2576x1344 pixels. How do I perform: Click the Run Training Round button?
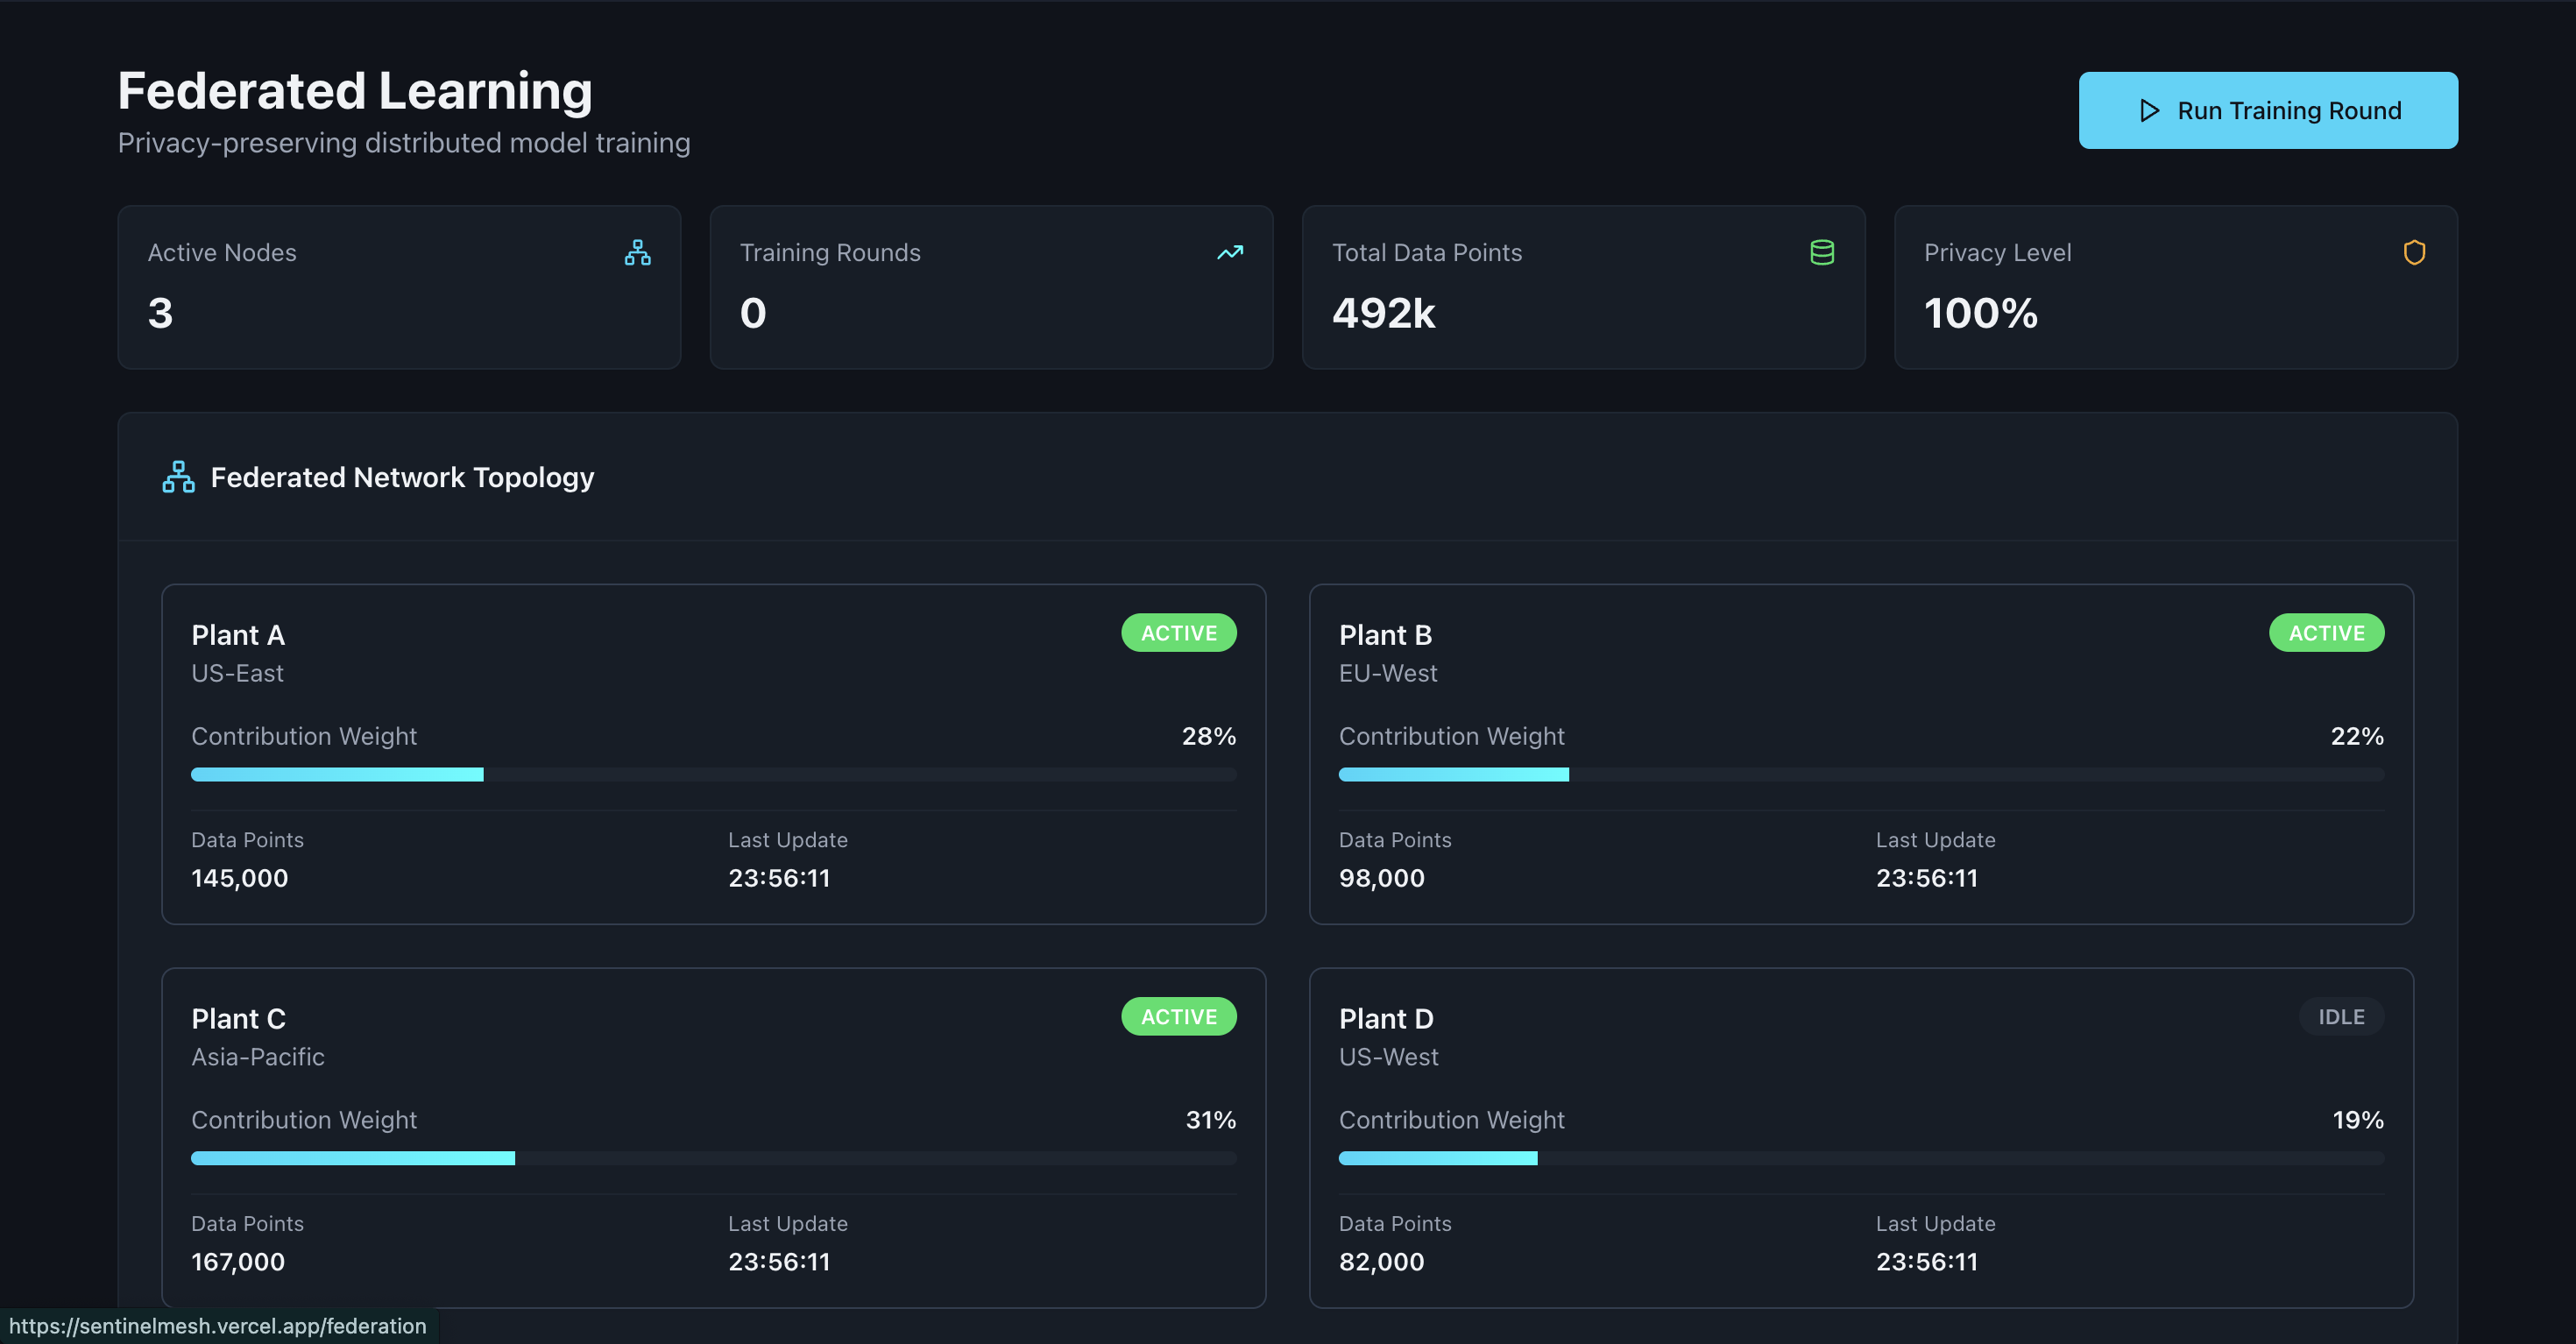[x=2267, y=110]
